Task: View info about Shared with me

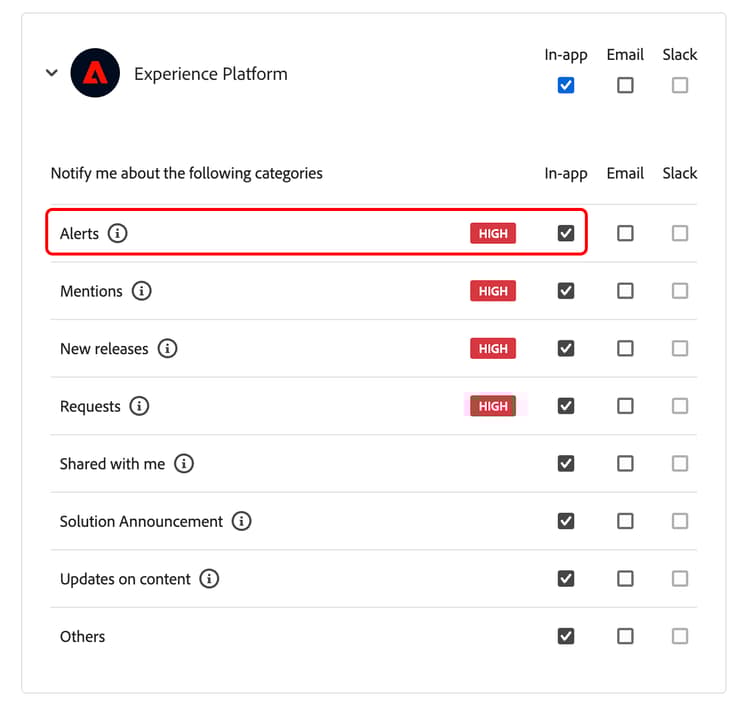Action: pos(184,464)
